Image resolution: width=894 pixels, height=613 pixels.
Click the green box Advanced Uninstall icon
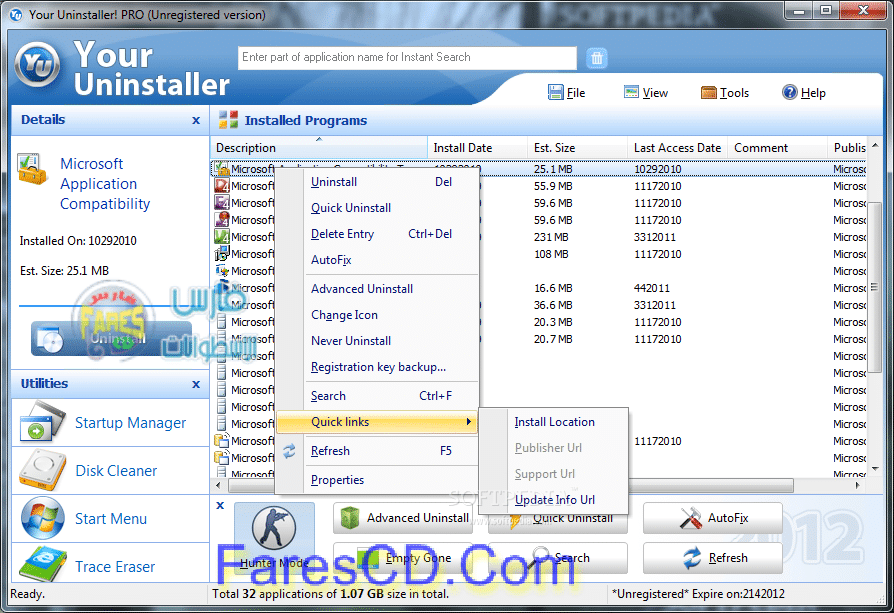pos(349,518)
